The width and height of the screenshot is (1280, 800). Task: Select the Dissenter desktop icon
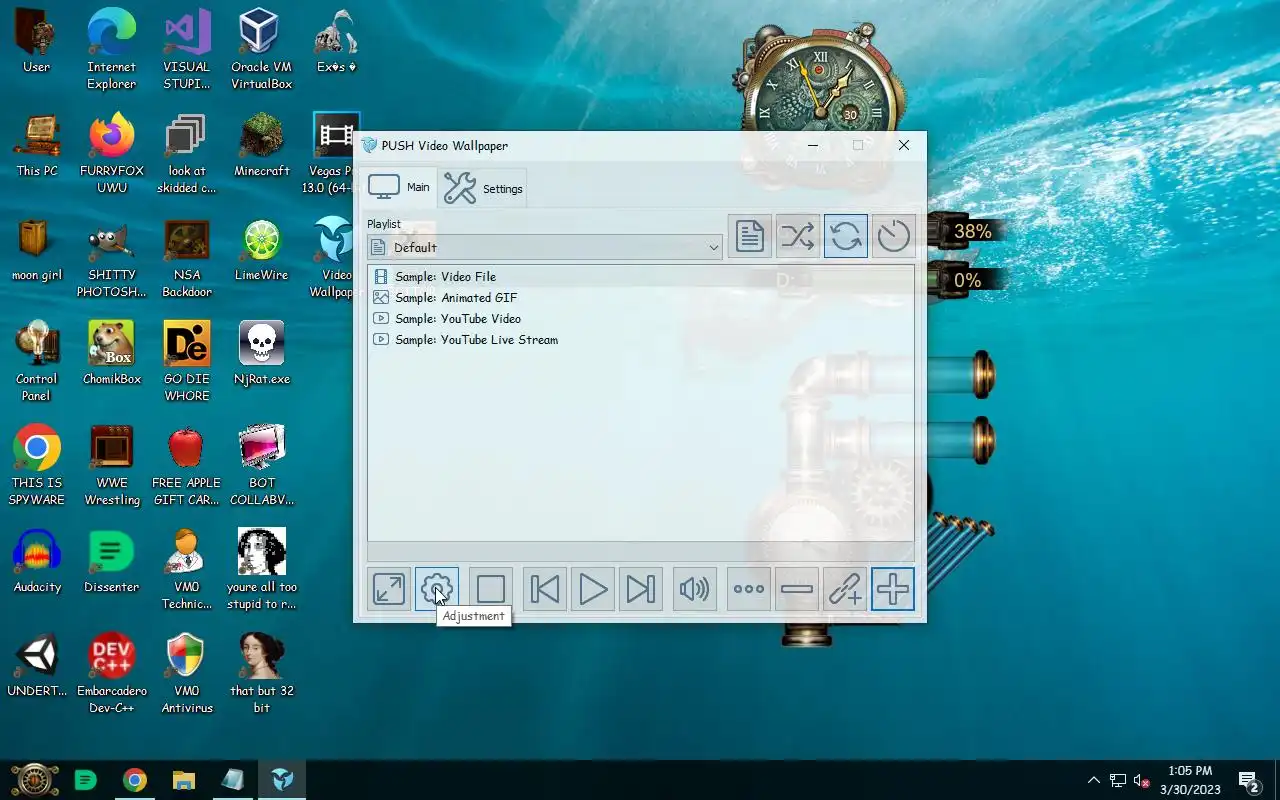coord(111,562)
